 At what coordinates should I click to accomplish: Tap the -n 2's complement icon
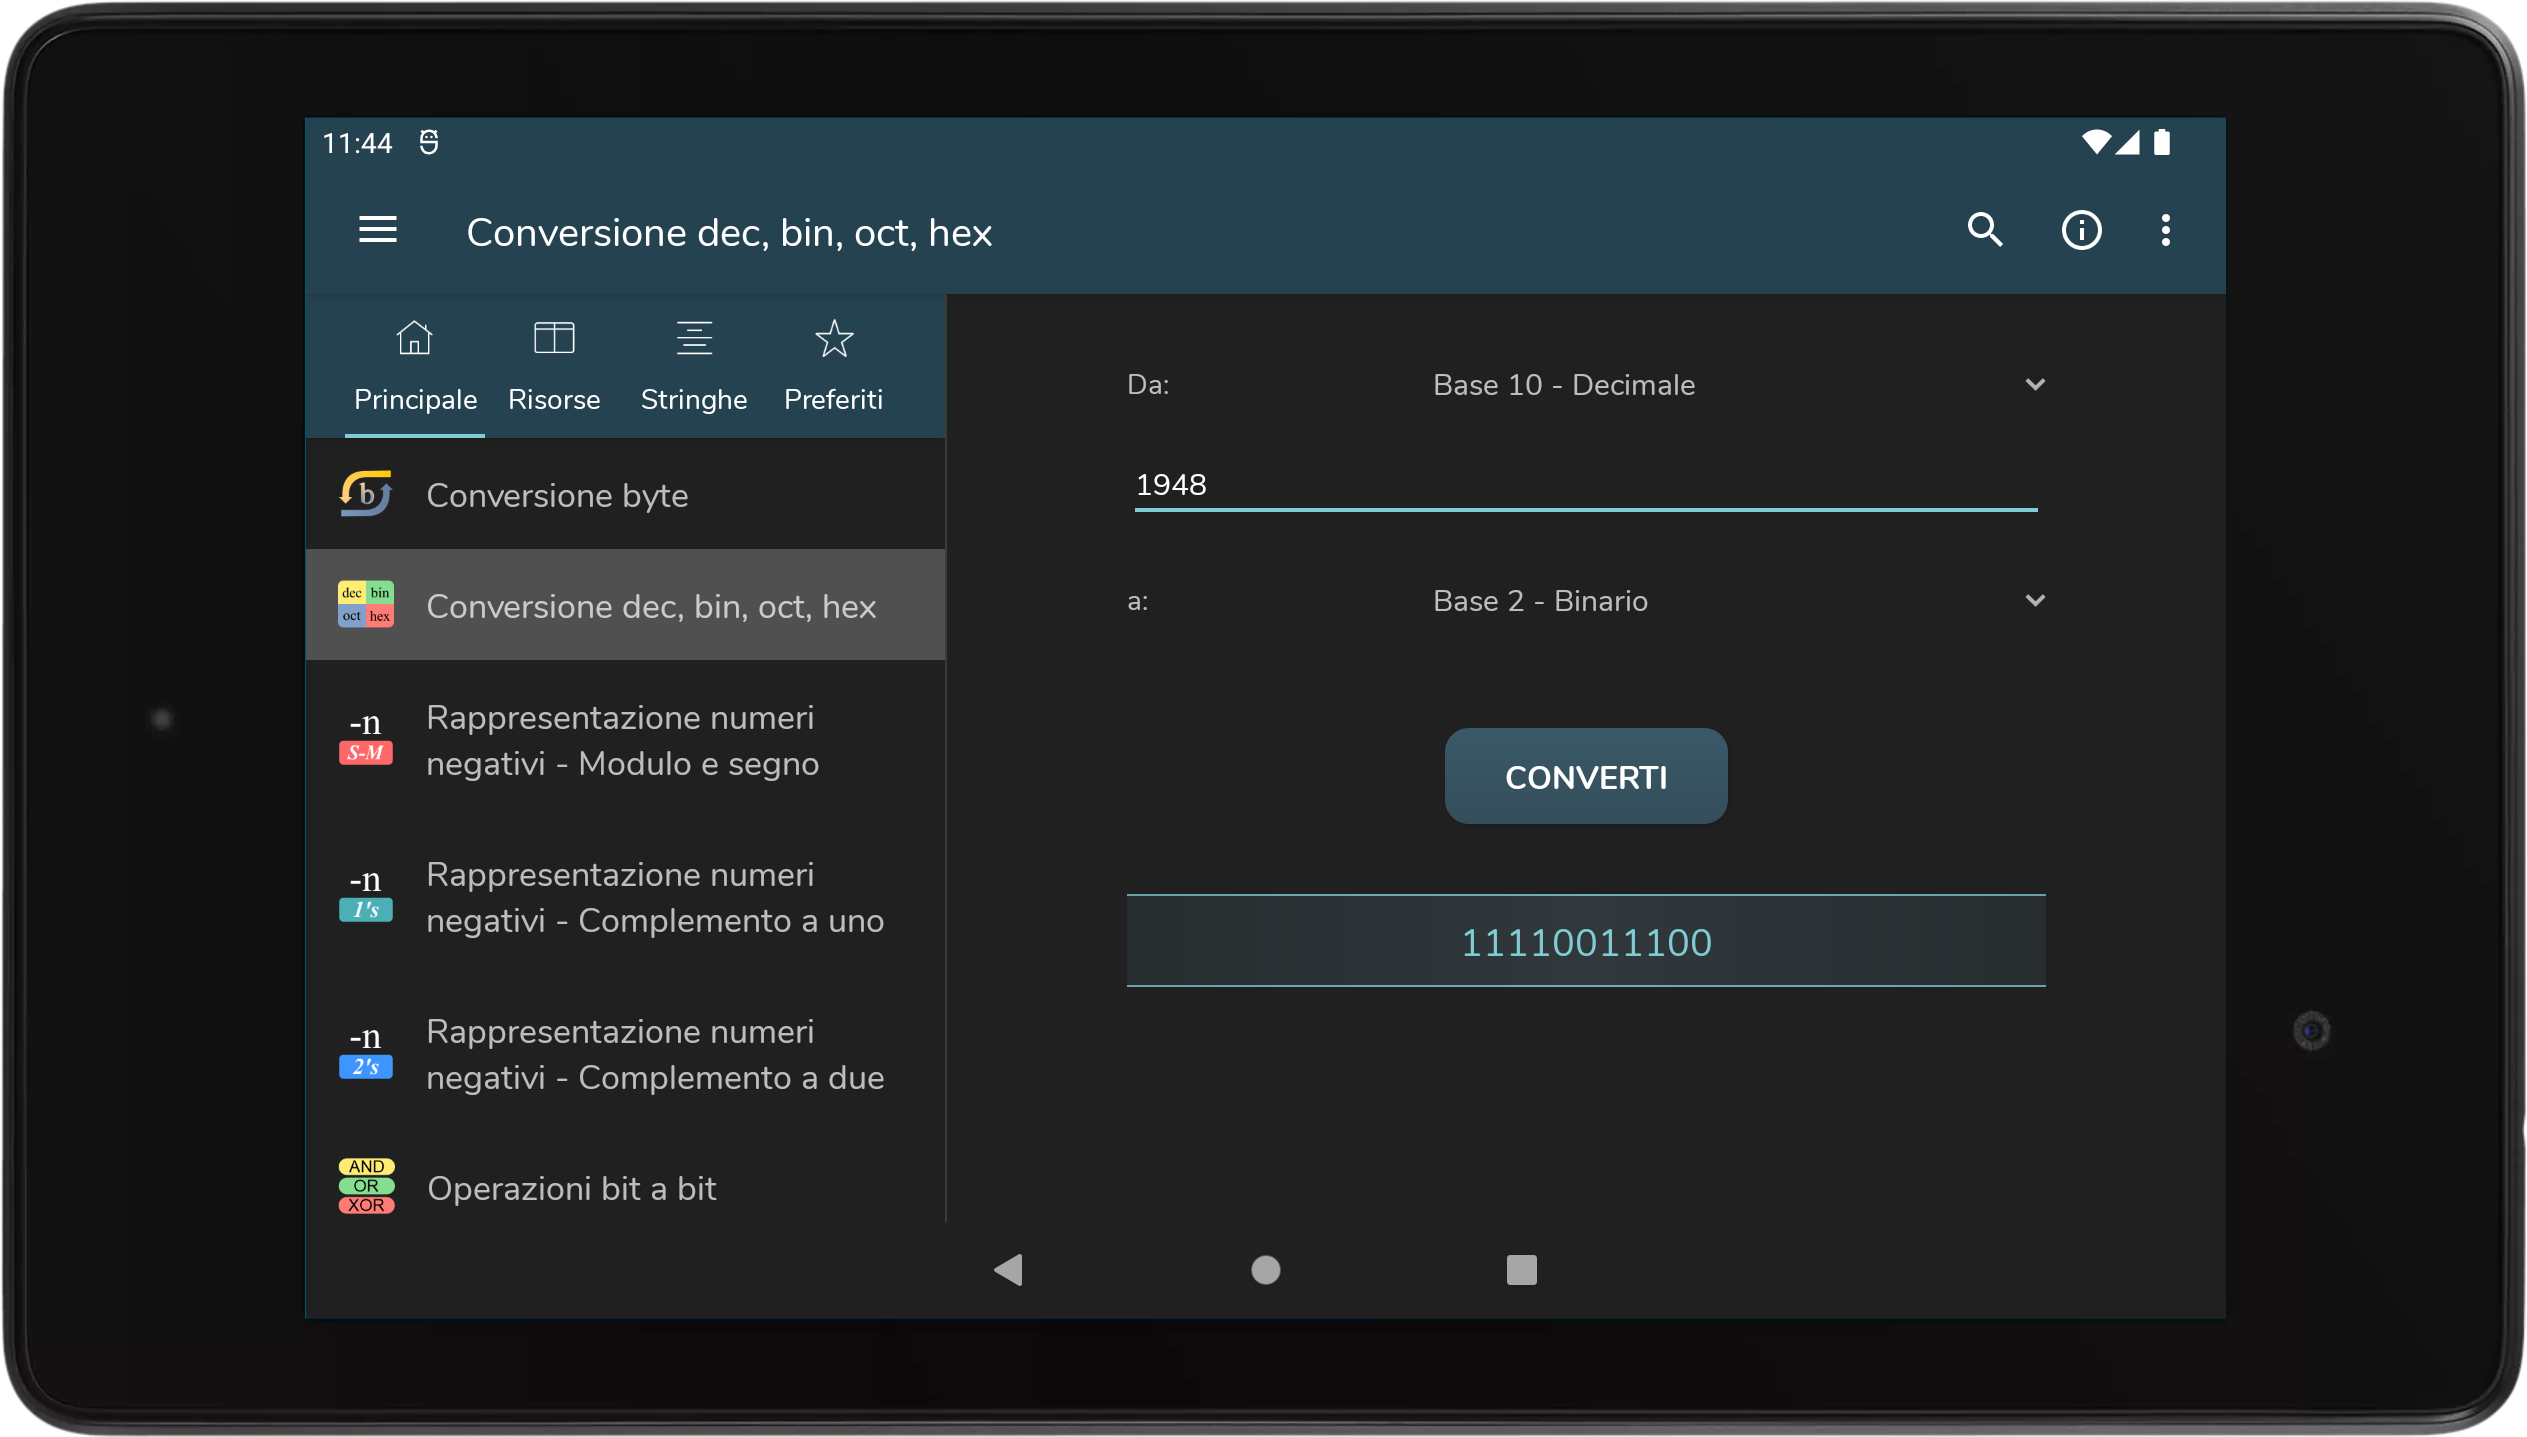point(366,1053)
